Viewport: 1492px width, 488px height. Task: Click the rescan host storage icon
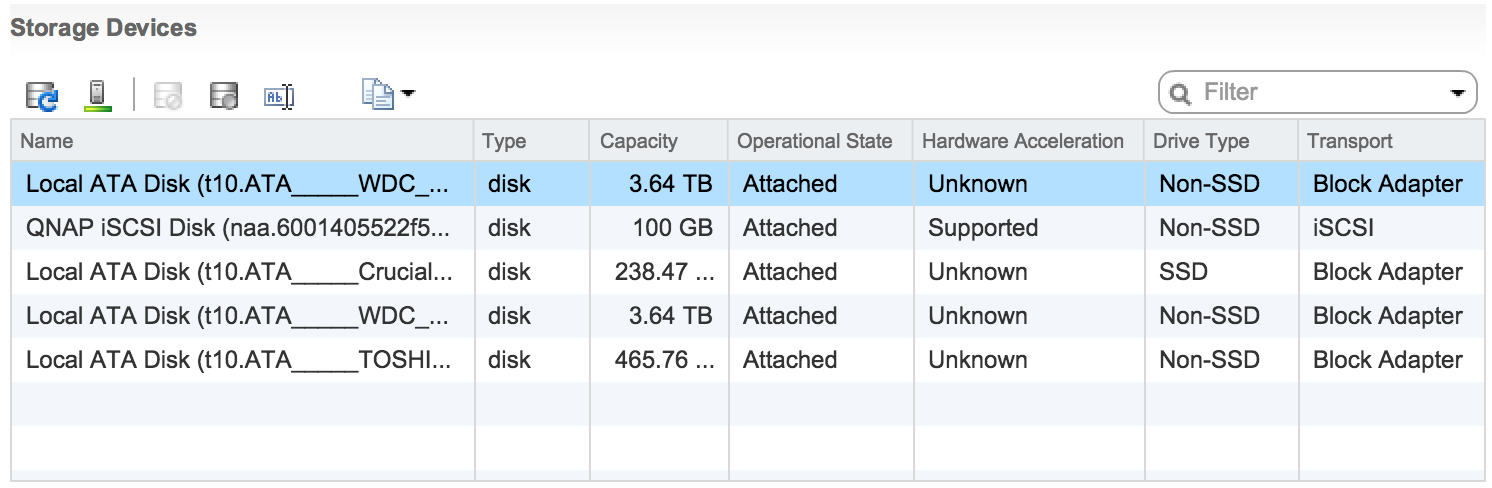tap(96, 95)
